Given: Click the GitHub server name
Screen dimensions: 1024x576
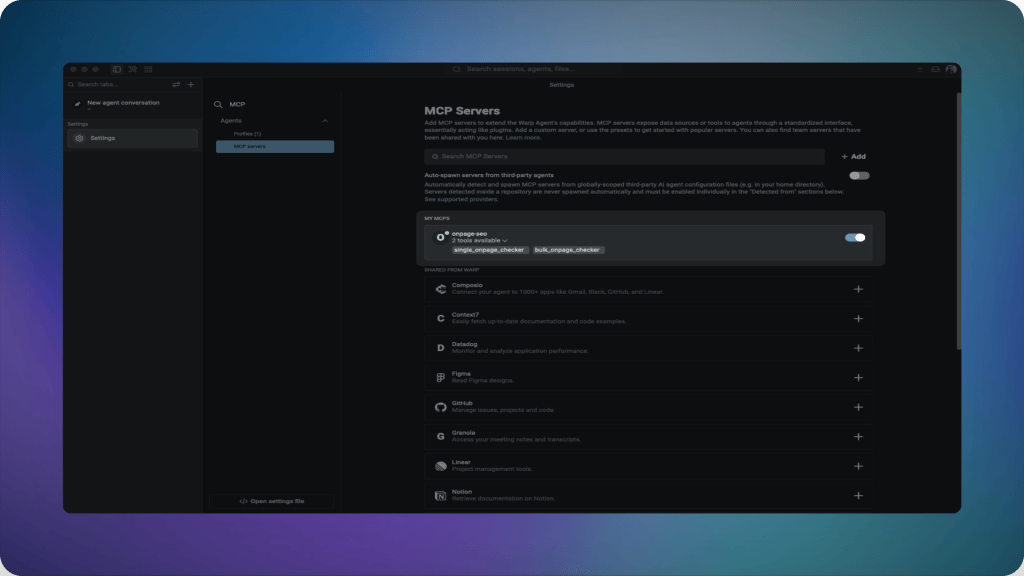Looking at the screenshot, I should click(x=462, y=404).
